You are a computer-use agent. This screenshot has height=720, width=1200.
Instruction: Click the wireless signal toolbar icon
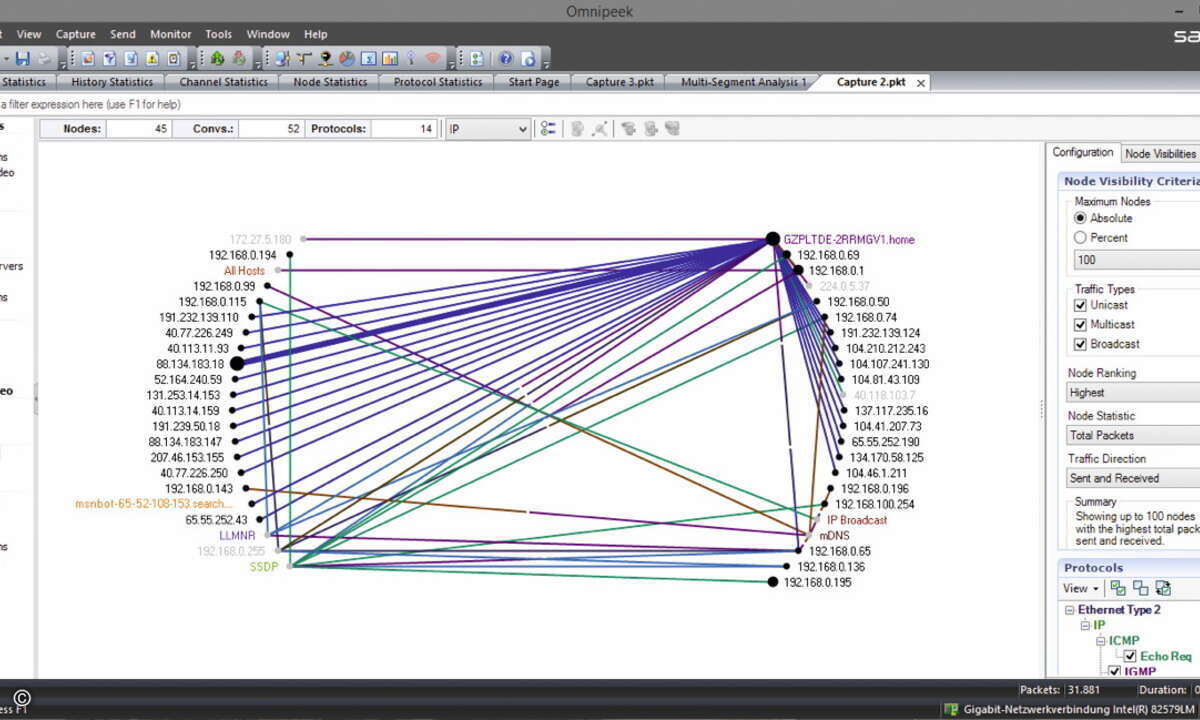(x=433, y=59)
